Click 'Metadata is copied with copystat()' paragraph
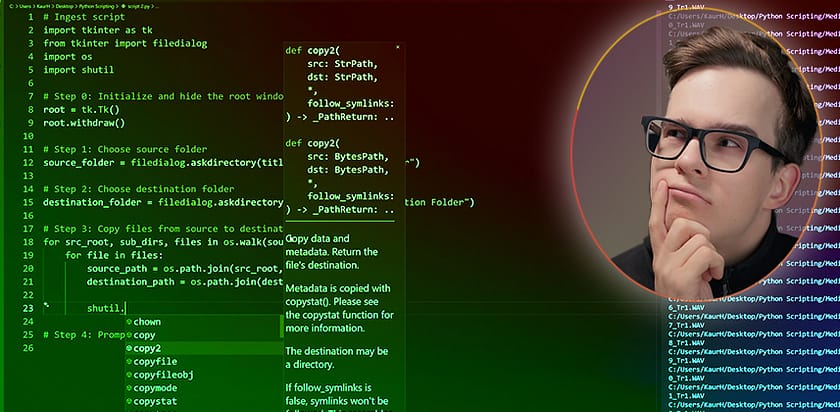 click(340, 308)
